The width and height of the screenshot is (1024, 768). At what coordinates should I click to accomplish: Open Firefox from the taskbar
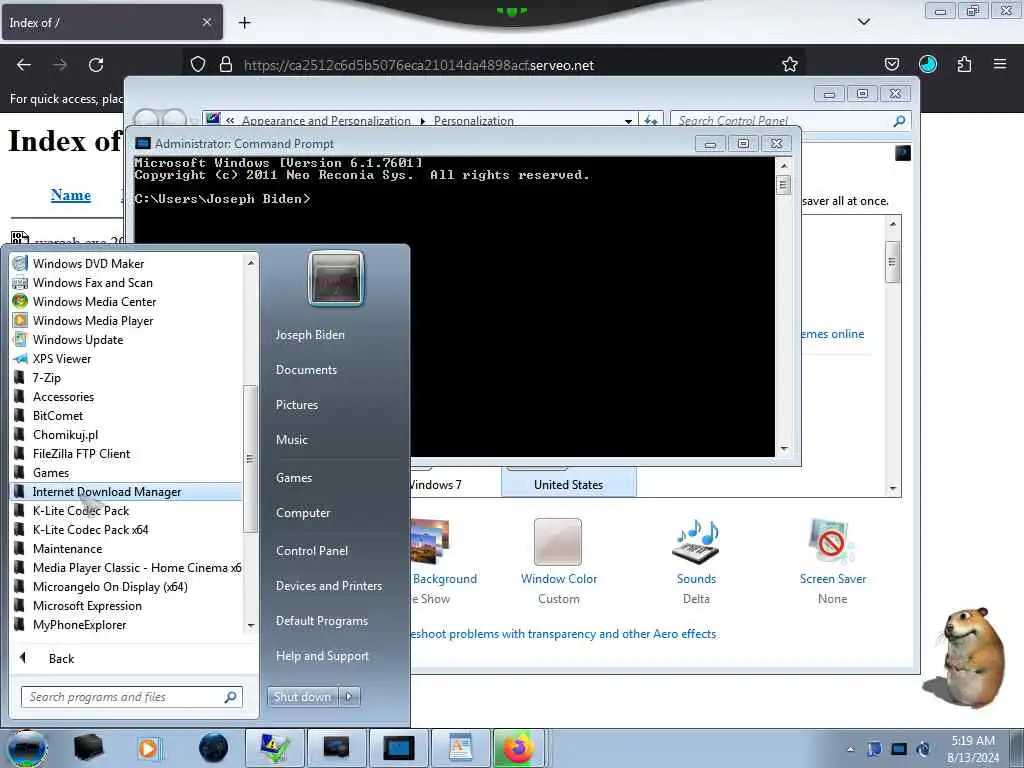[x=519, y=748]
